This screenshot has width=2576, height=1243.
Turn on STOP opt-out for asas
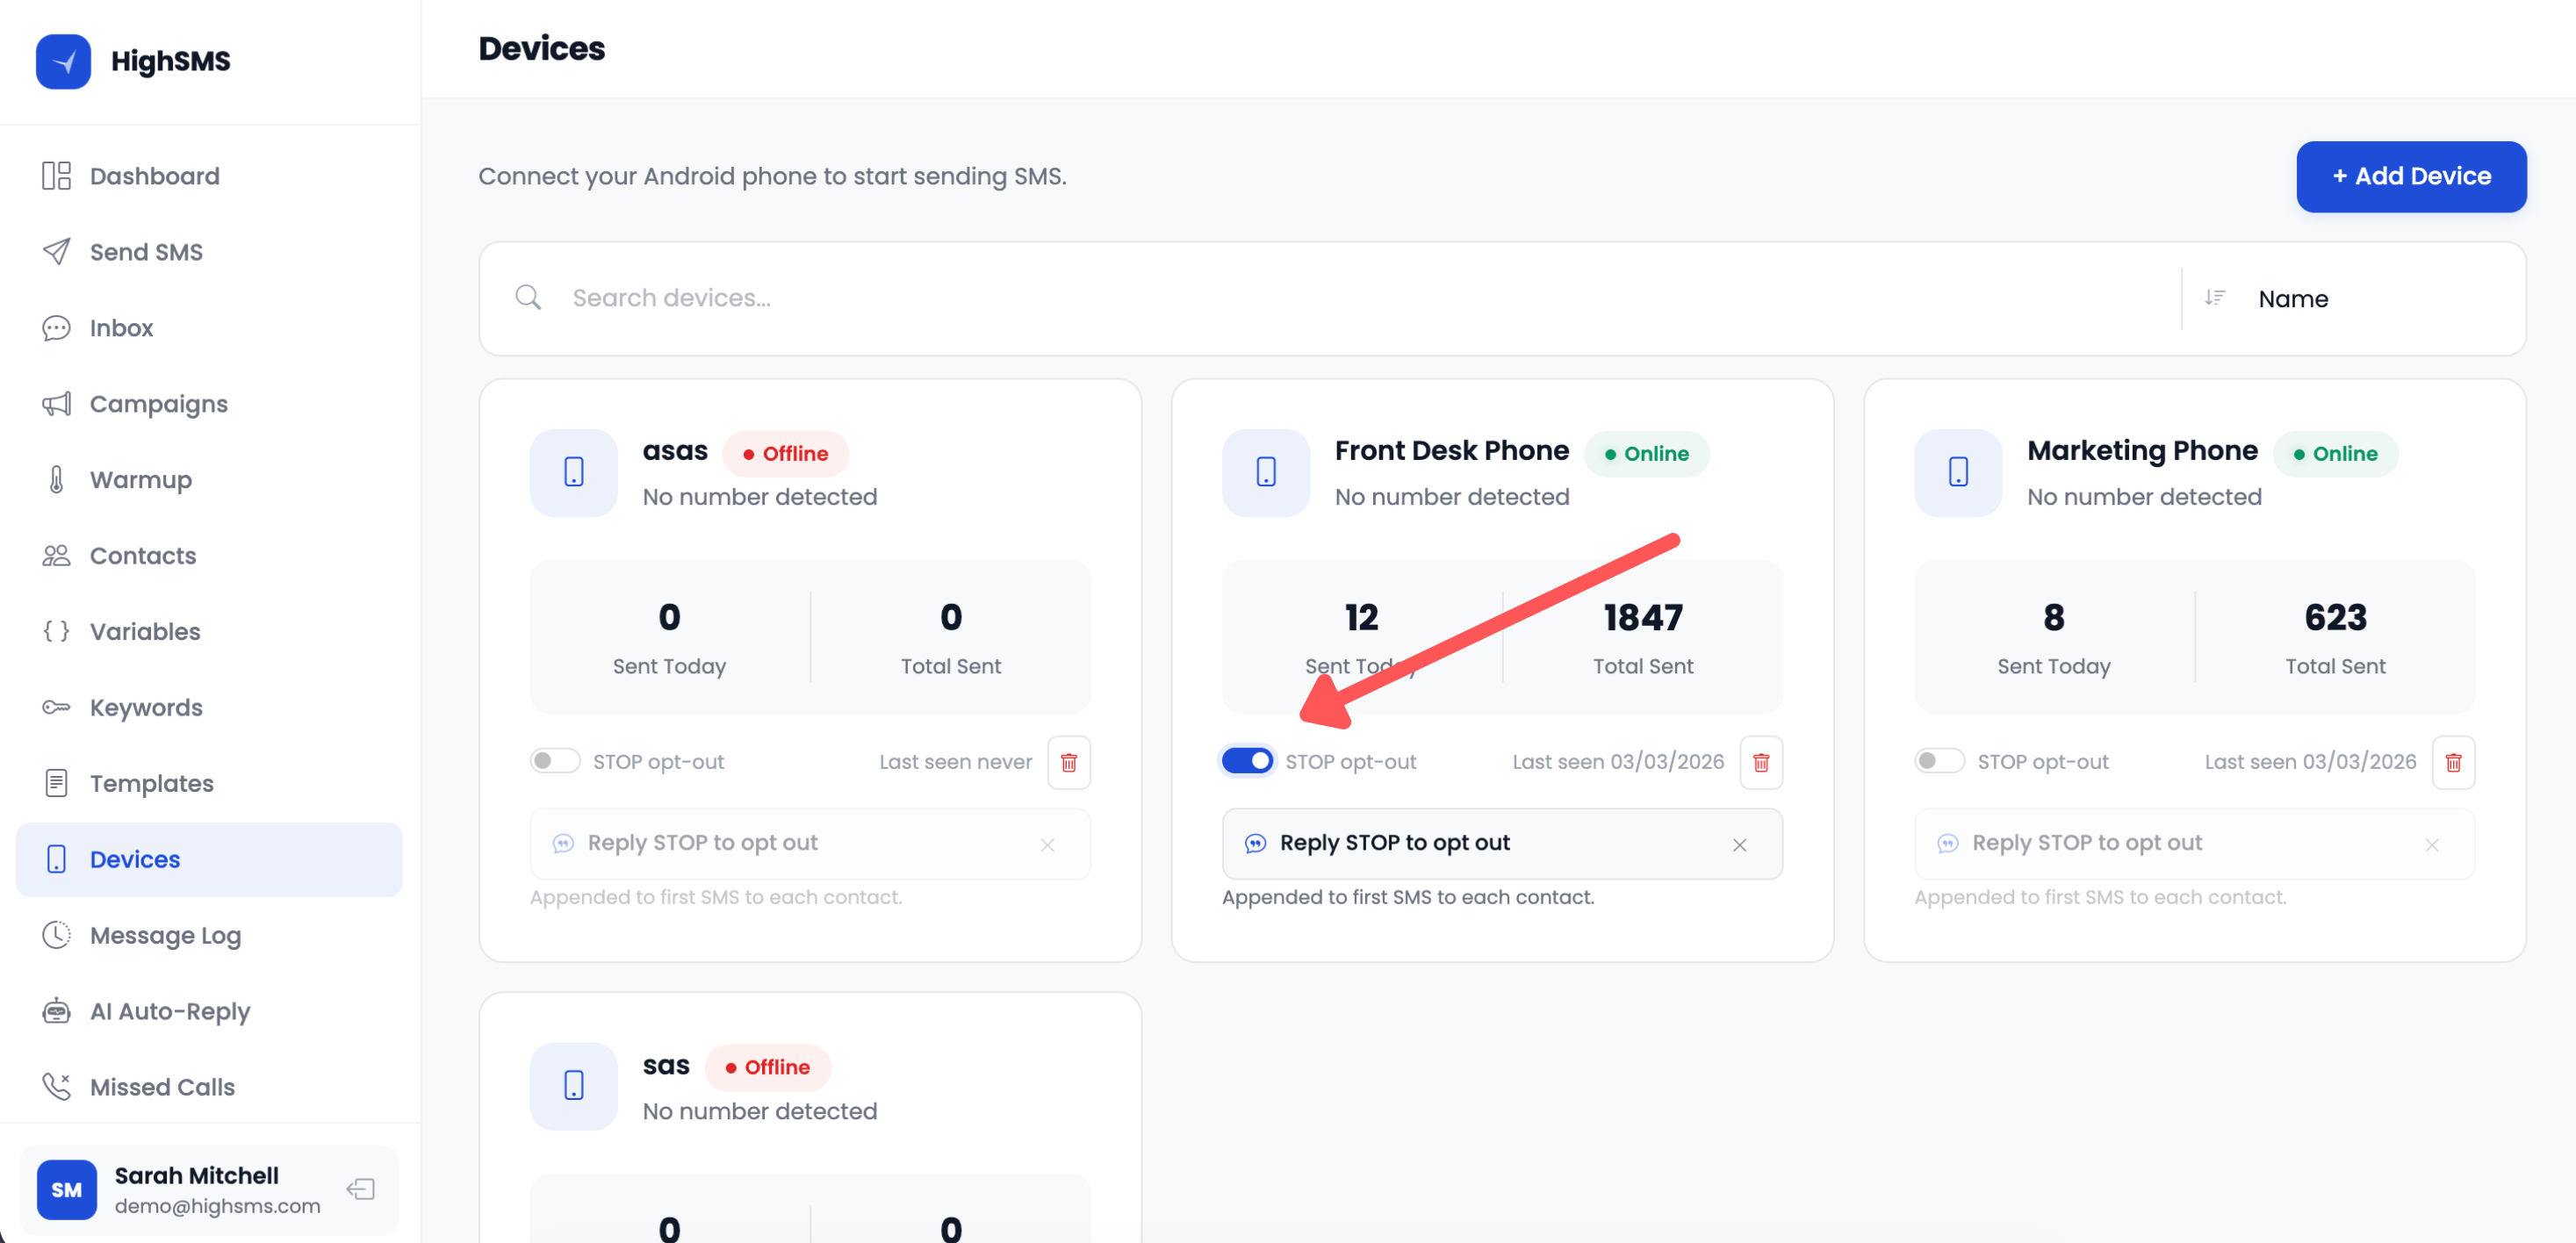554,761
